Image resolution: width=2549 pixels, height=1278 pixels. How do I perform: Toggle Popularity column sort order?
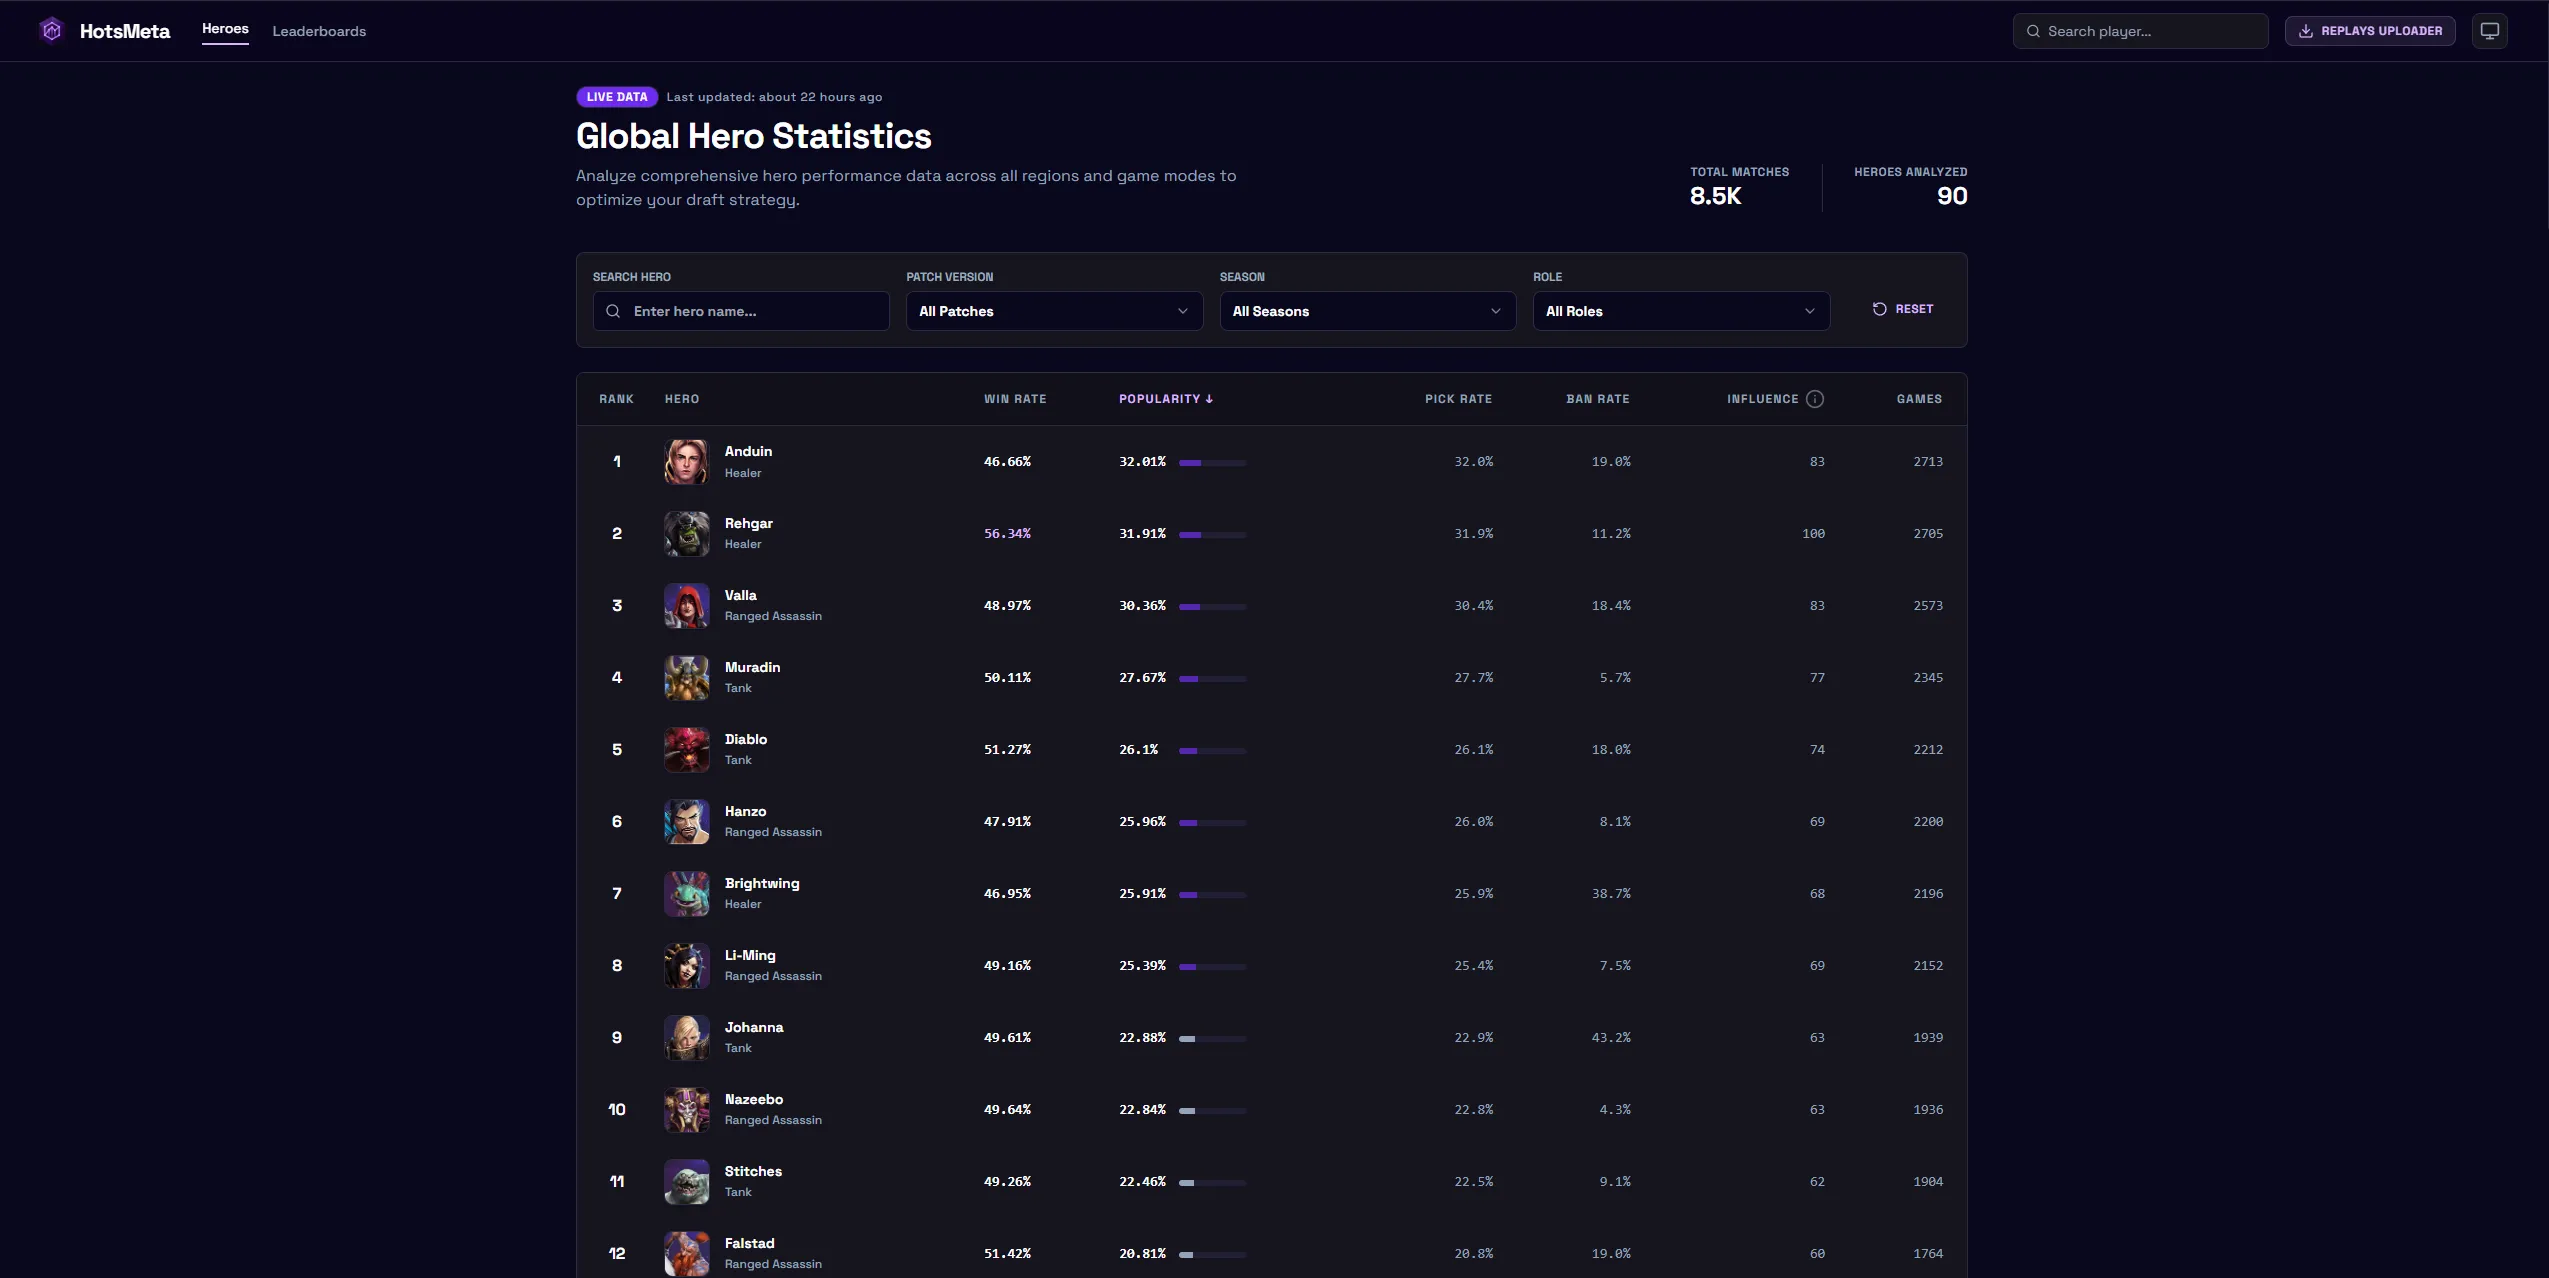click(1166, 399)
